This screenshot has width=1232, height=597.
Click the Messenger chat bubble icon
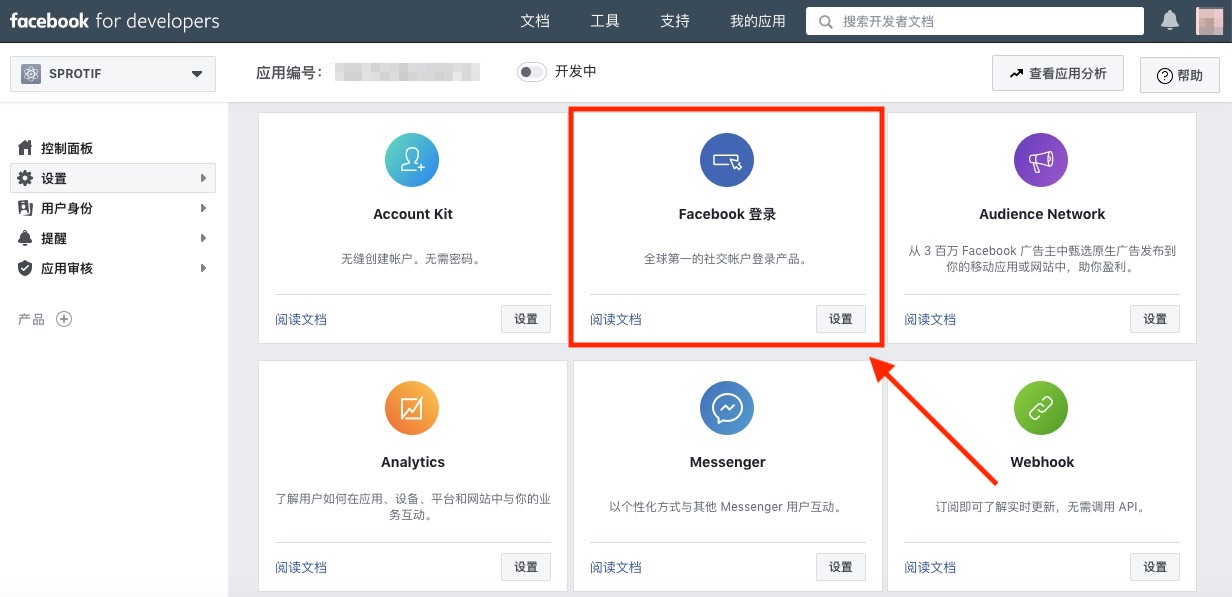tap(727, 408)
